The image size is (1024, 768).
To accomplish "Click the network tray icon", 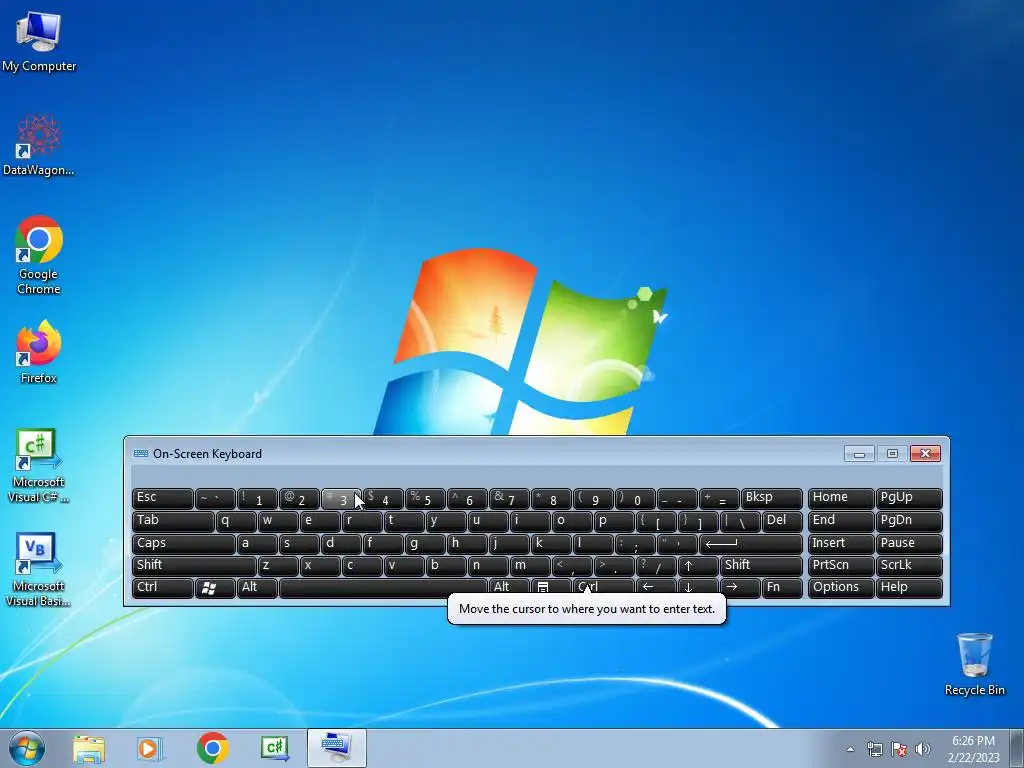I will (874, 749).
